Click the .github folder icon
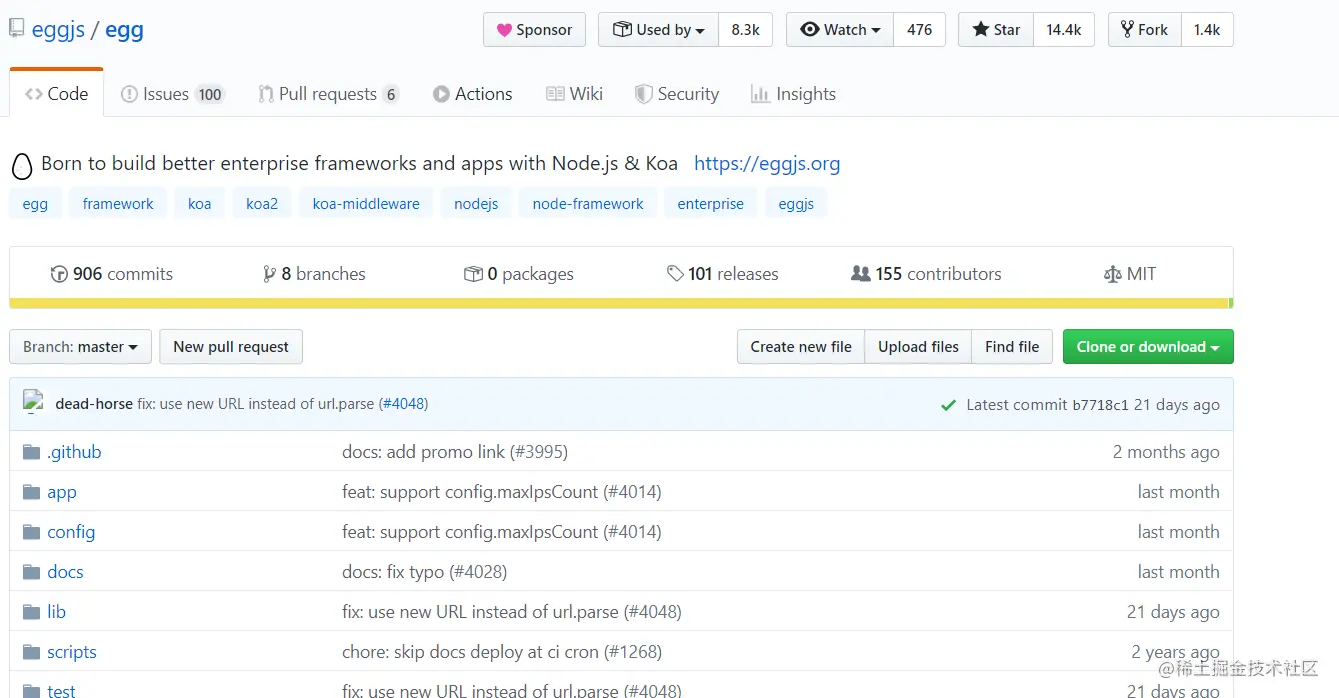Viewport: 1339px width, 698px height. (31, 452)
